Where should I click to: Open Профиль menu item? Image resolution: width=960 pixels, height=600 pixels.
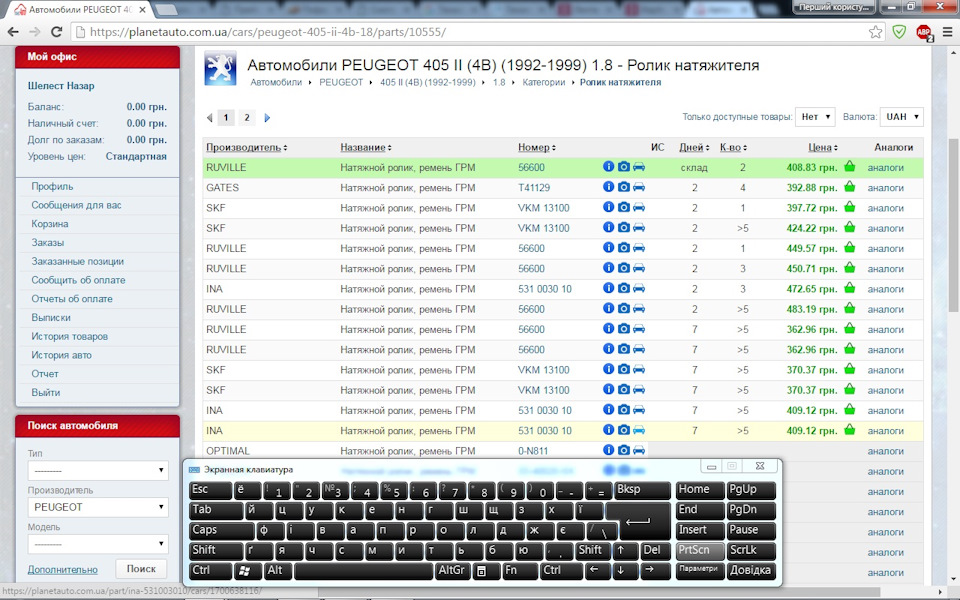click(x=52, y=186)
